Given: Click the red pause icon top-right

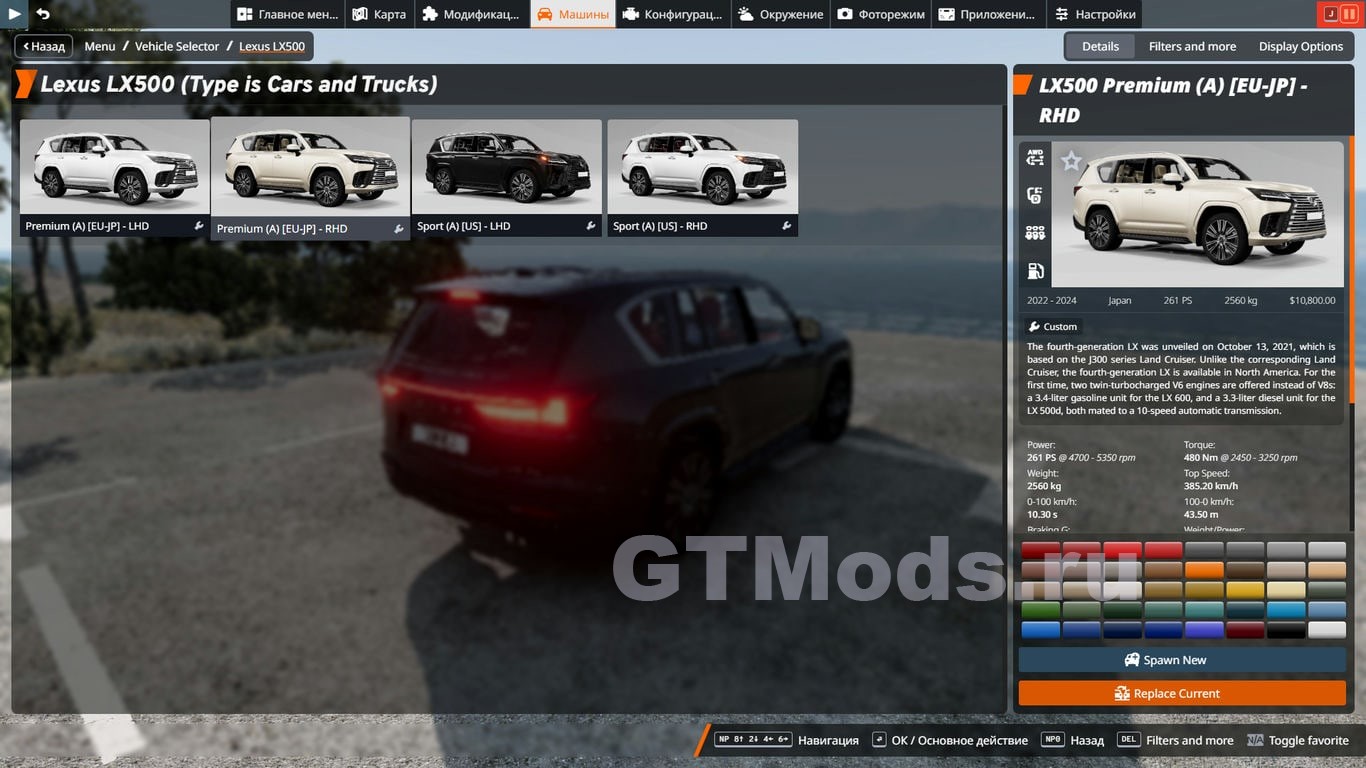Looking at the screenshot, I should 1349,14.
